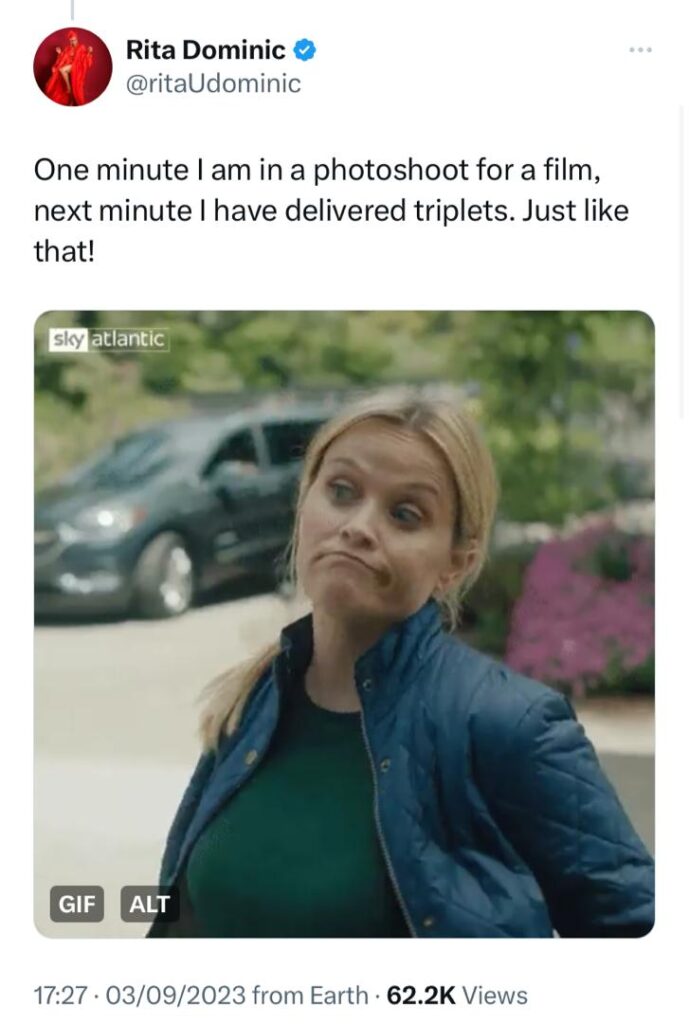The height and width of the screenshot is (1024, 689).
Task: Select the 'from Earth' location text
Action: click(x=310, y=995)
